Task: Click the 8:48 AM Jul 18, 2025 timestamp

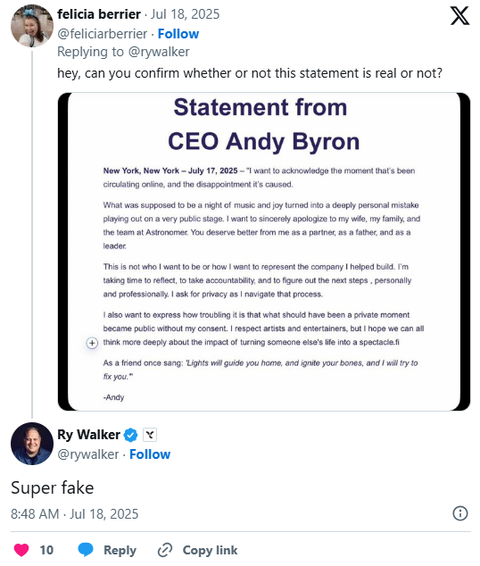Action: click(74, 514)
